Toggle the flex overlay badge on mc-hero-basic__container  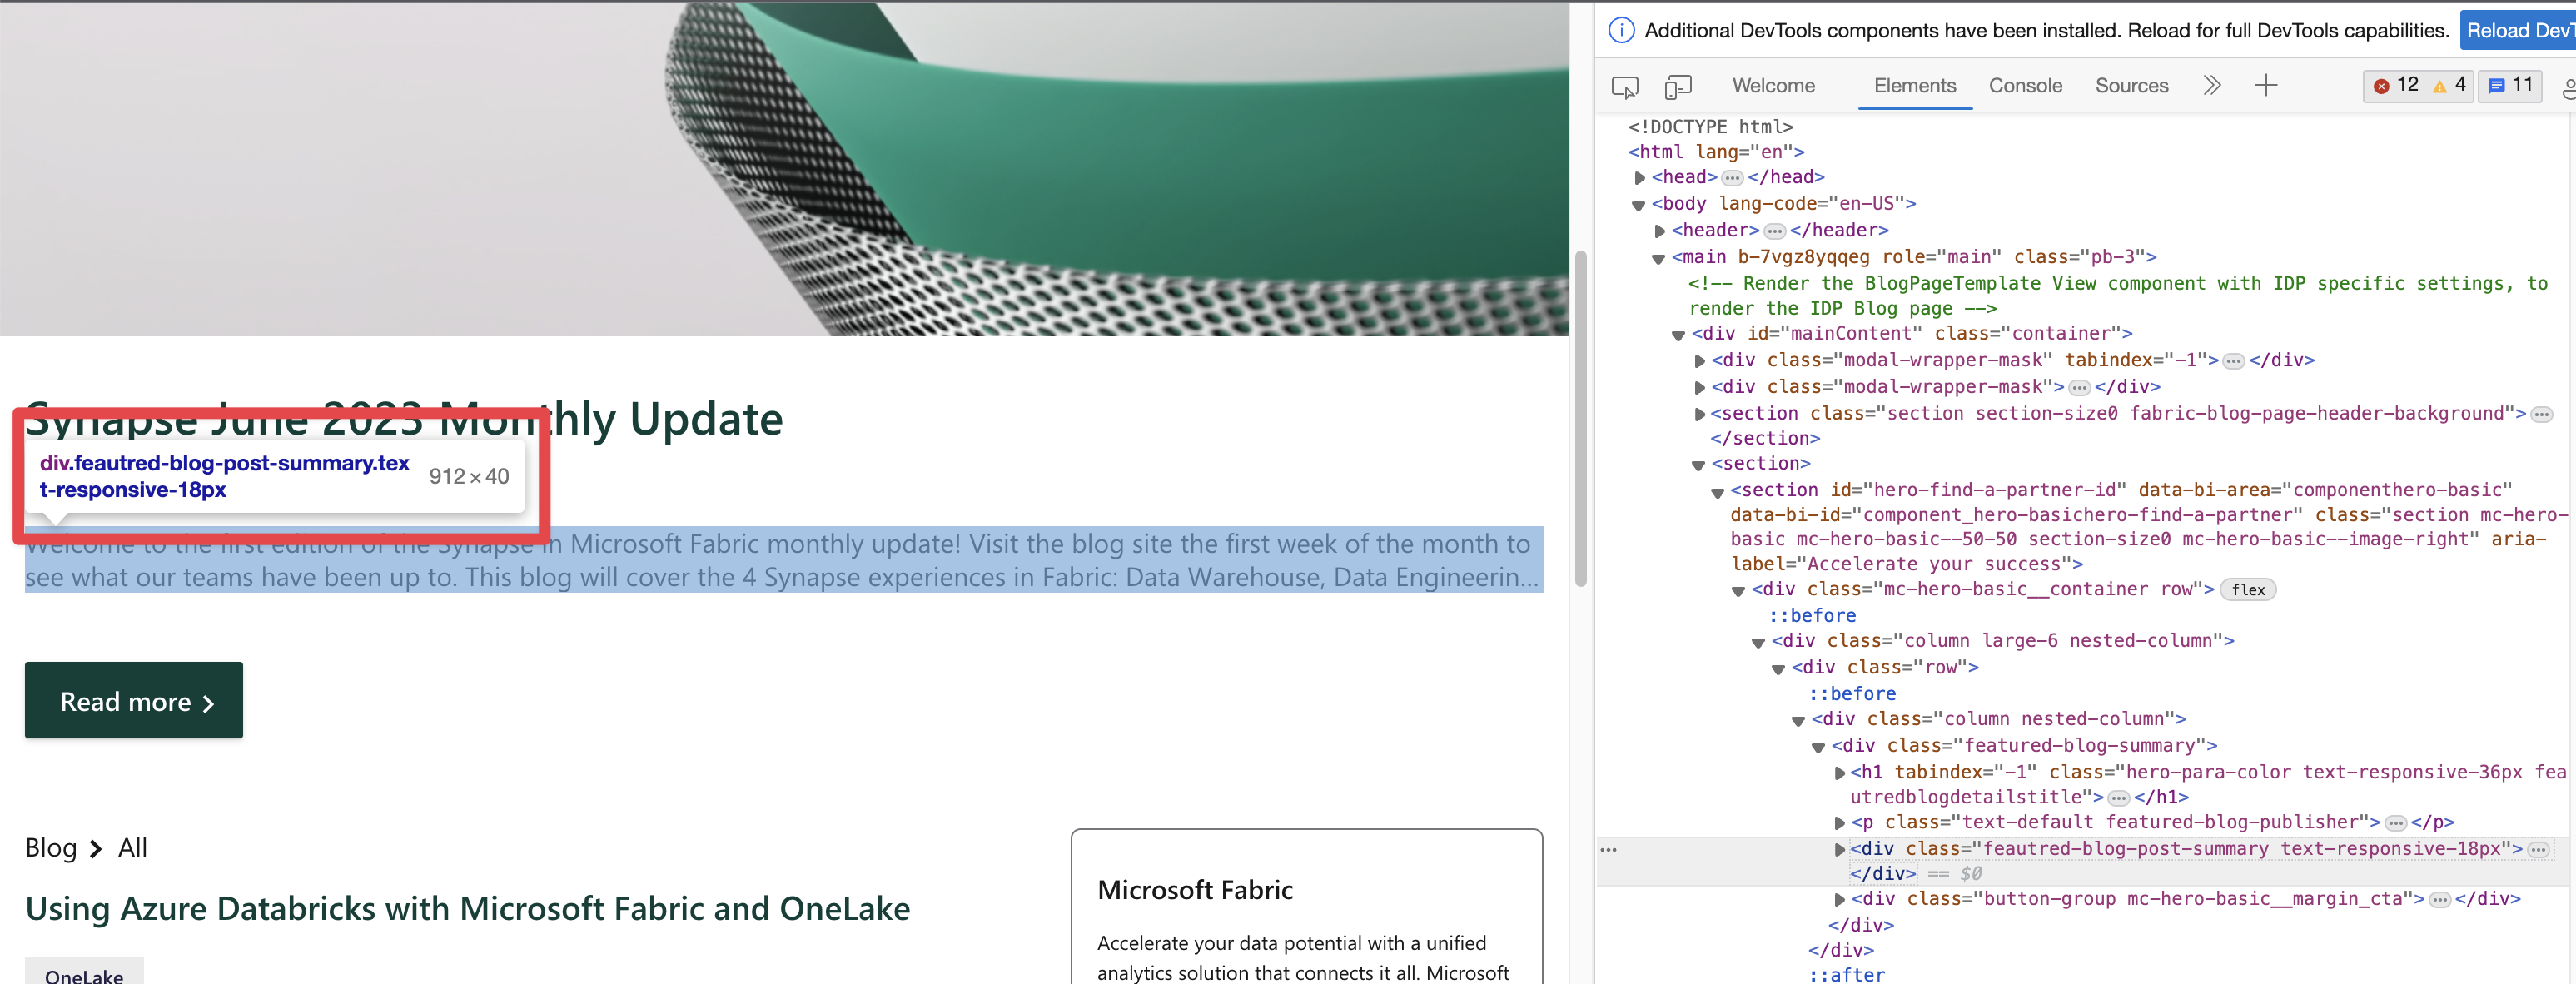[2249, 589]
